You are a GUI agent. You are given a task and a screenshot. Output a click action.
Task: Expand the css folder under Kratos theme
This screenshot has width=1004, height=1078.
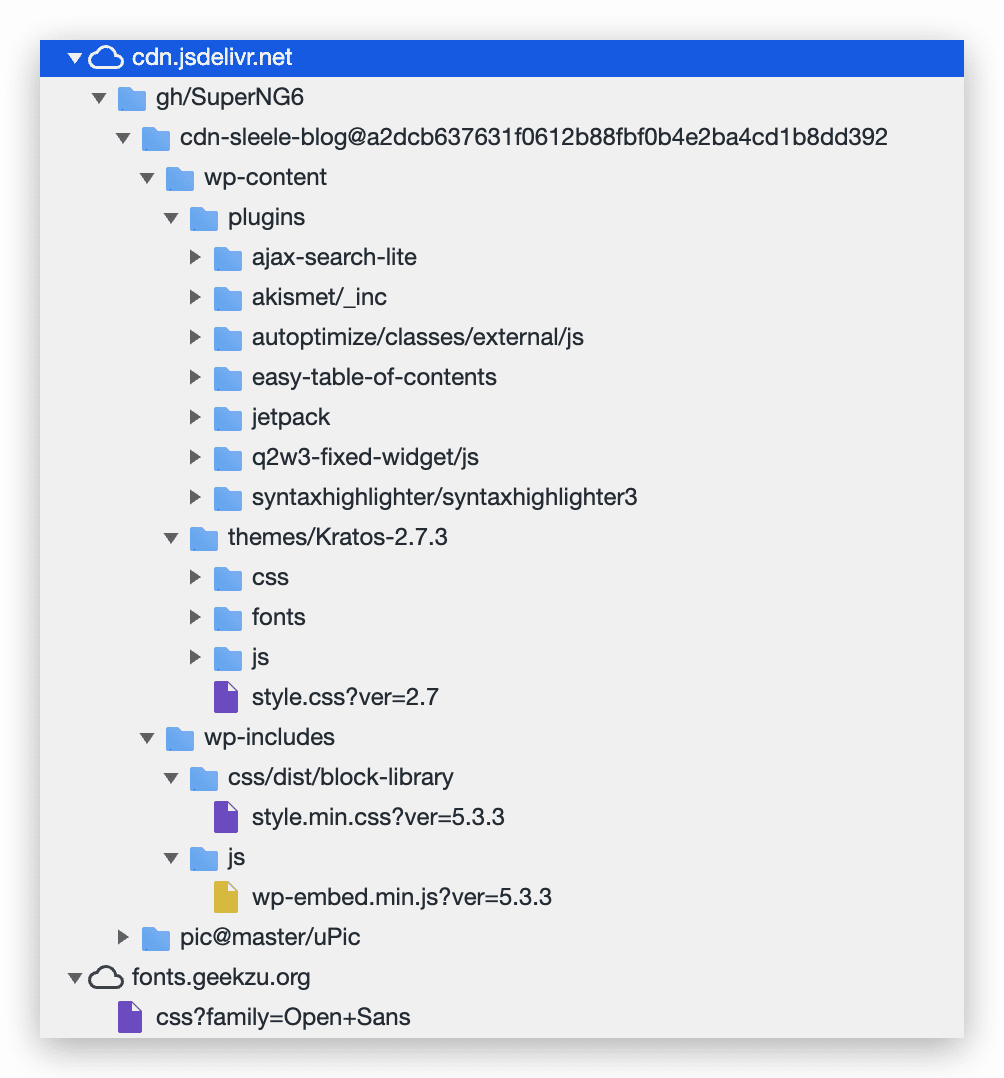(x=195, y=577)
